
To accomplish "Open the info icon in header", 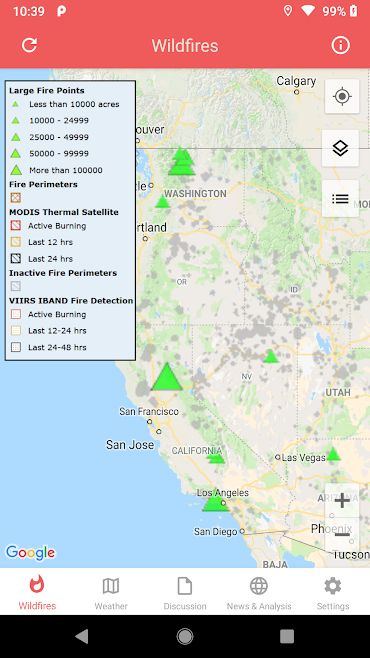I will (x=340, y=45).
